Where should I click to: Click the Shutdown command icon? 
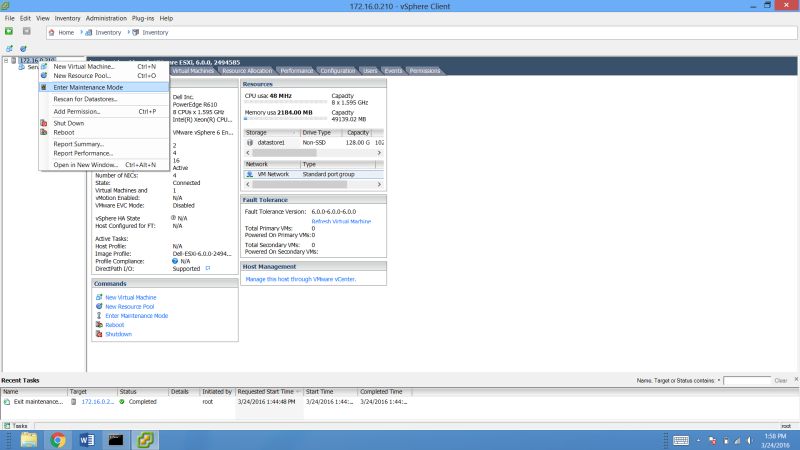point(99,334)
